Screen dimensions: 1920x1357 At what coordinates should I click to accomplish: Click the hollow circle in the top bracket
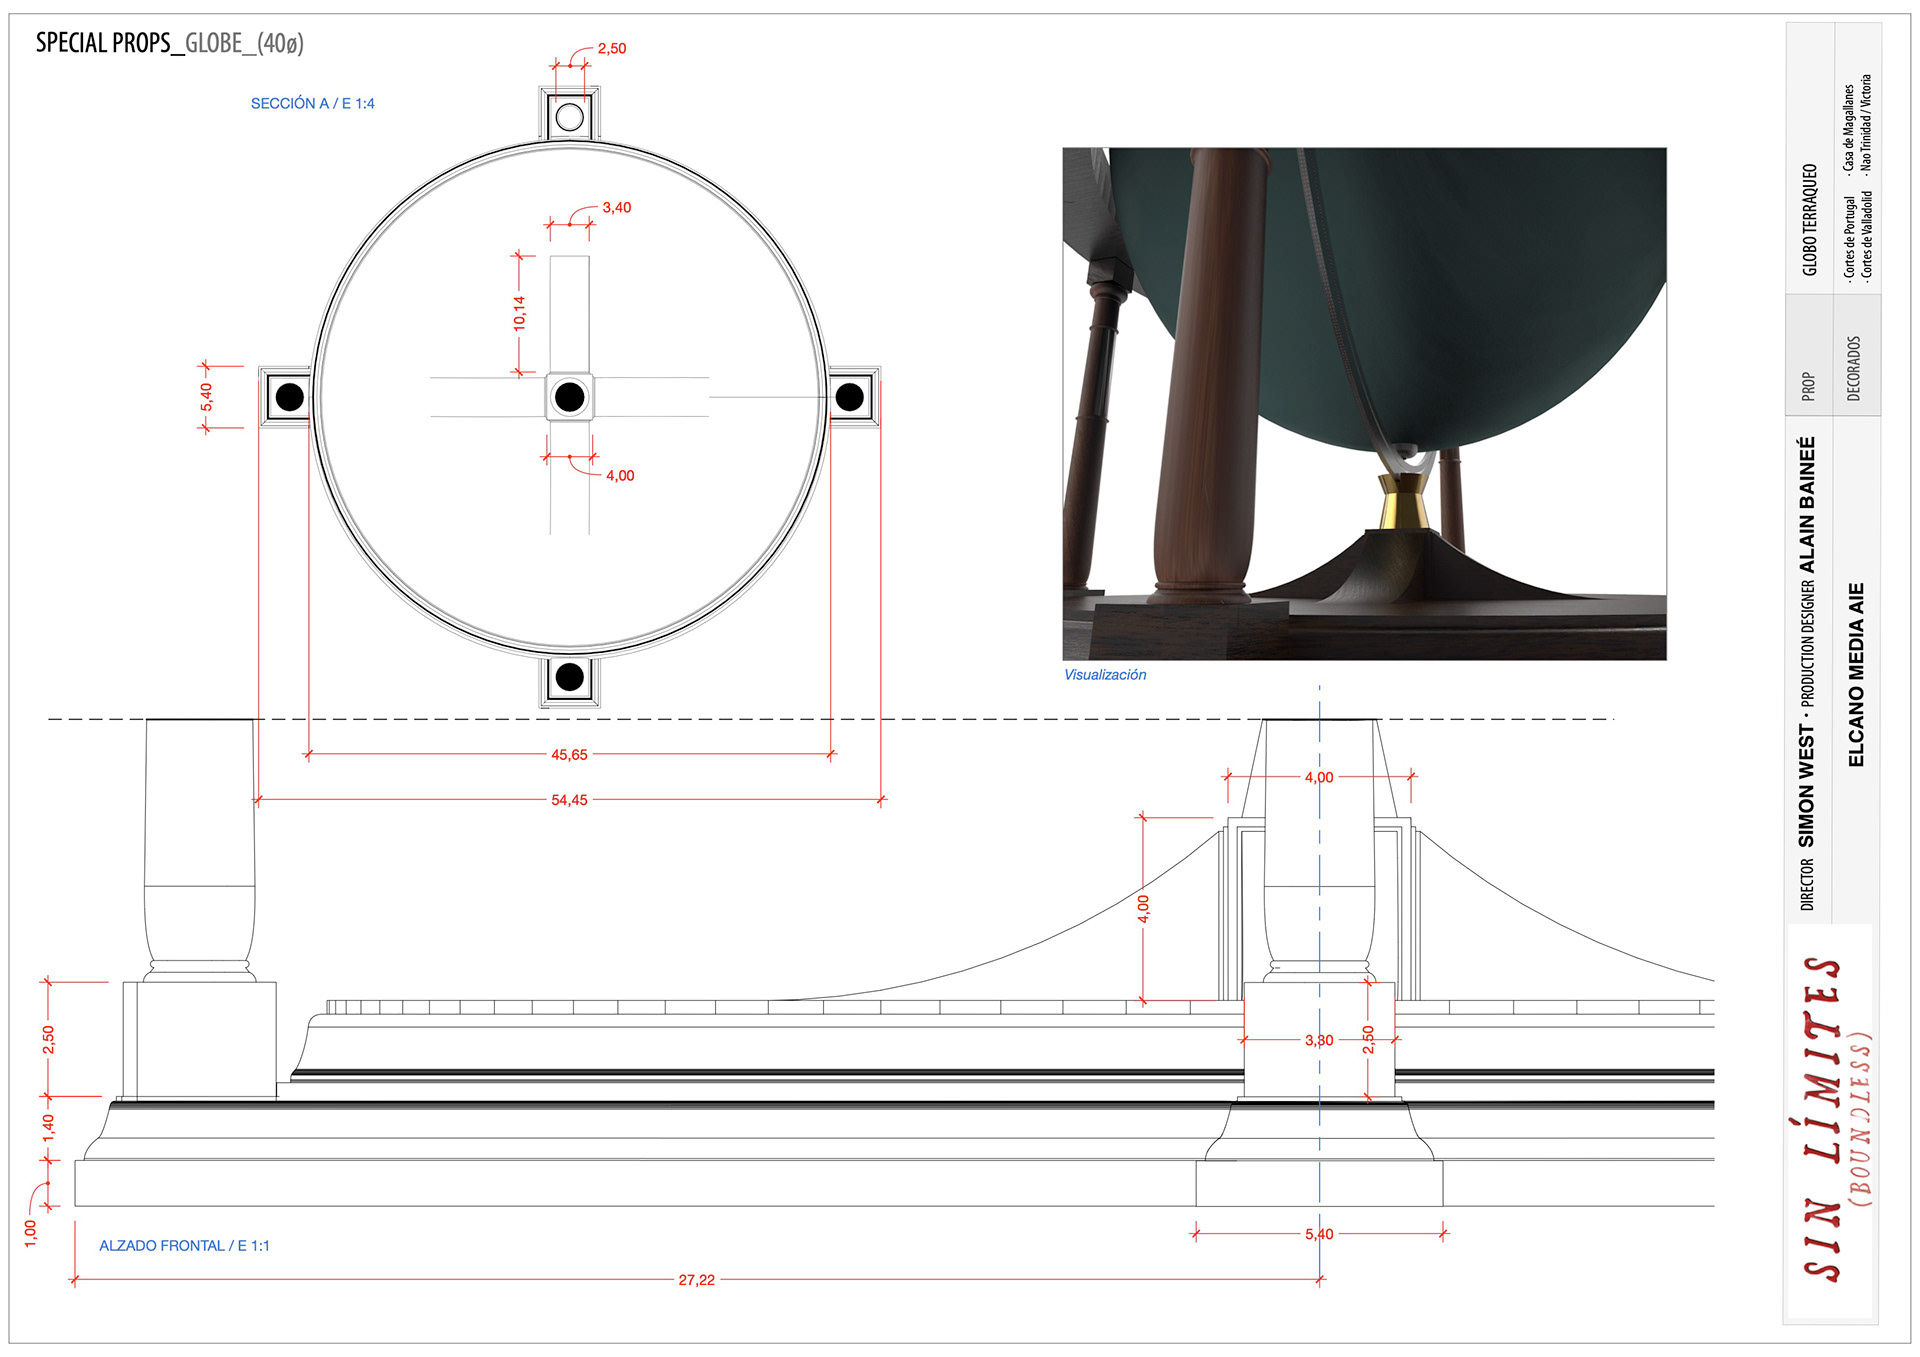tap(569, 117)
